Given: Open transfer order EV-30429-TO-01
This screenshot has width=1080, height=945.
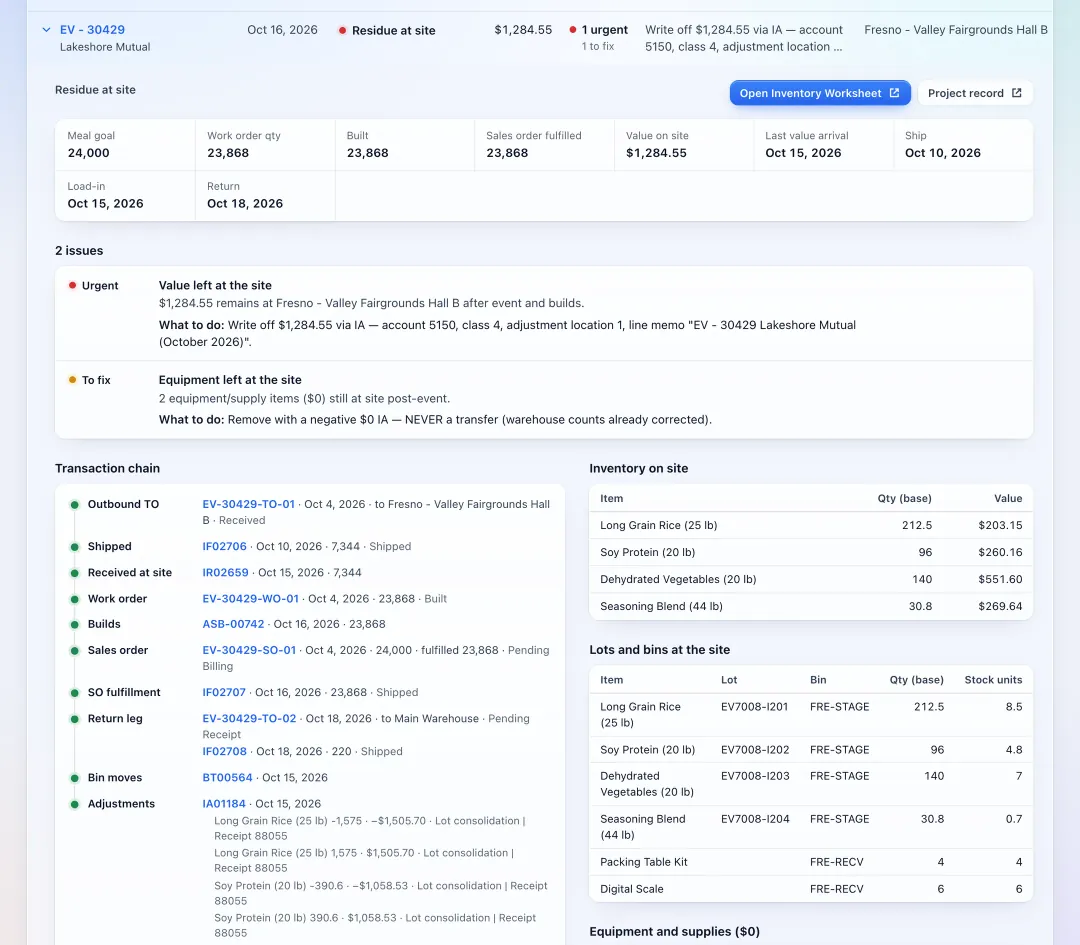Looking at the screenshot, I should click(x=249, y=504).
